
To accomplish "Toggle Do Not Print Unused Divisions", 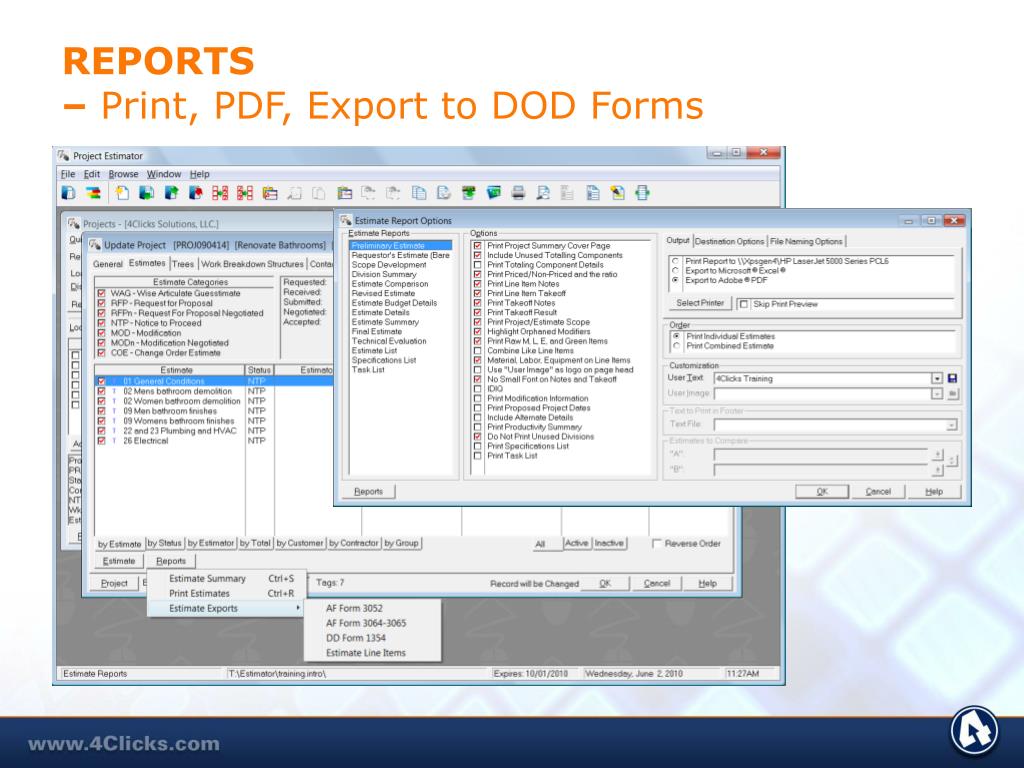I will [x=477, y=436].
